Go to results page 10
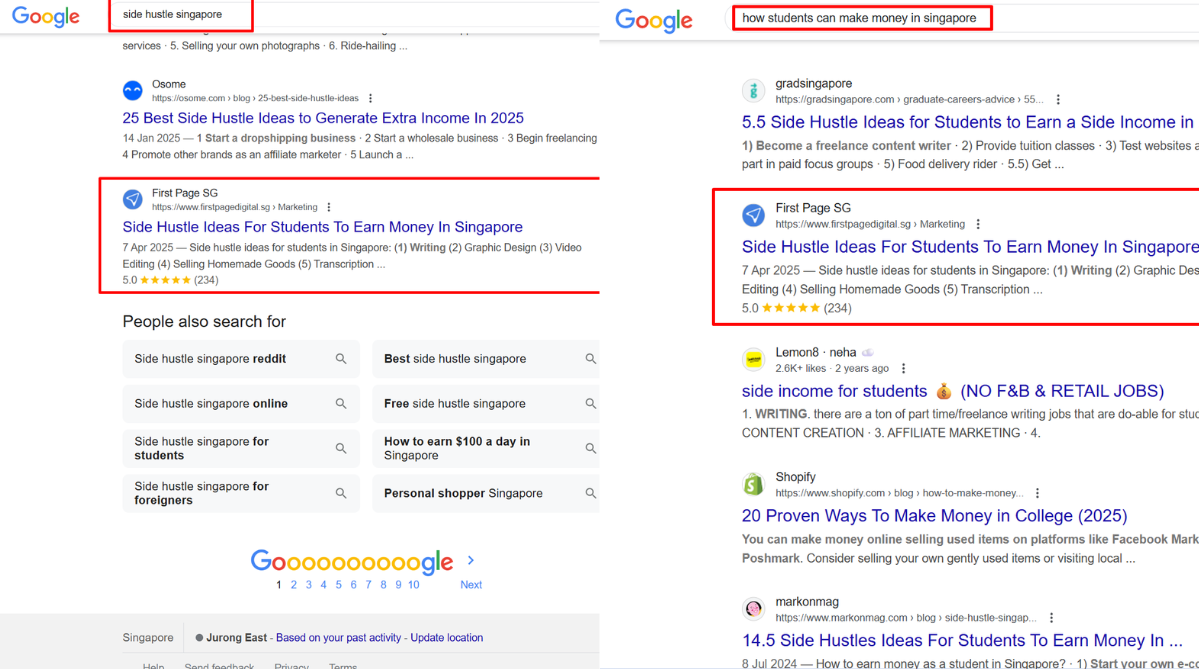 [414, 585]
